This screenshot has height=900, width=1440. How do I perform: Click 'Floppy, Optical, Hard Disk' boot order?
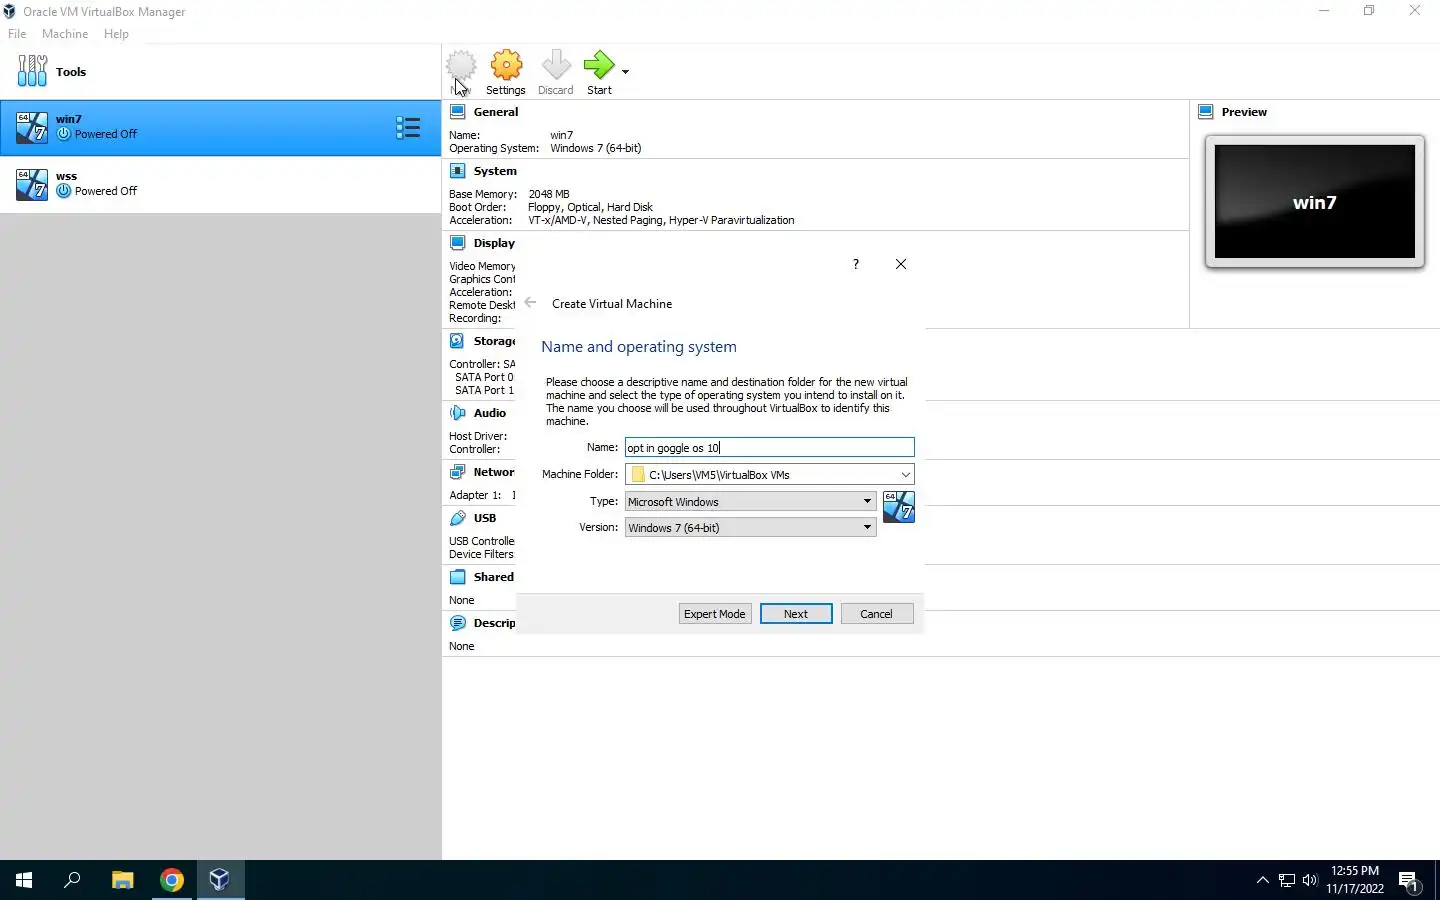590,207
